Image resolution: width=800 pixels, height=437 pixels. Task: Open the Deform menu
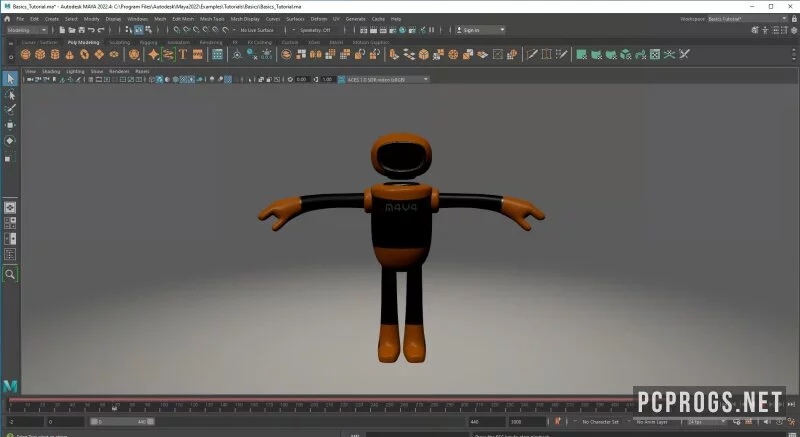coord(318,19)
